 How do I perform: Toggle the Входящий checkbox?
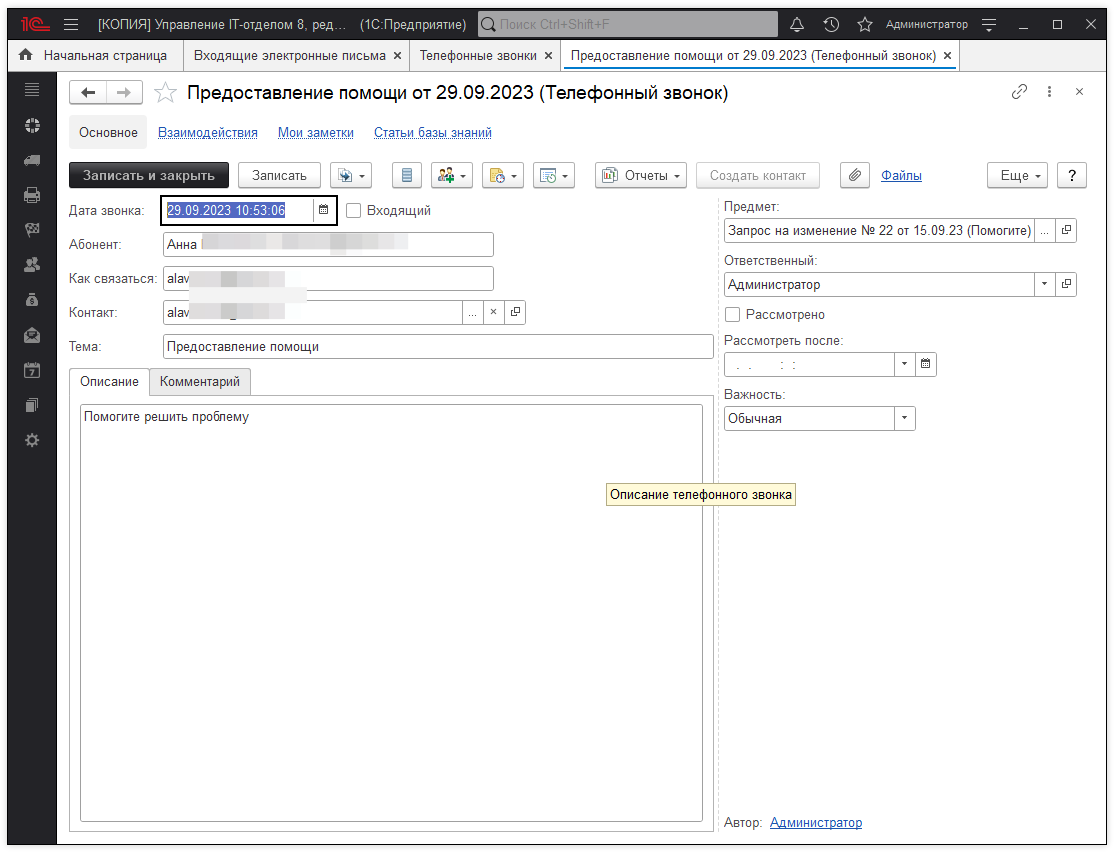click(353, 210)
